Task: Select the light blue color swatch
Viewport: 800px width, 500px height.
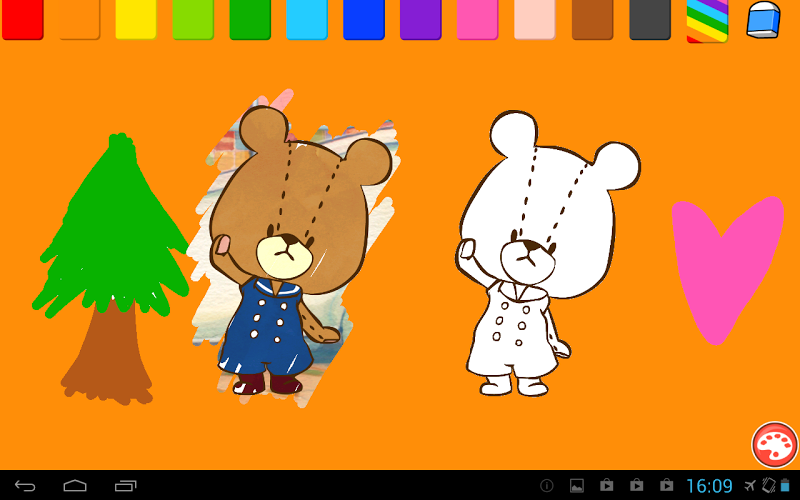Action: tap(307, 19)
